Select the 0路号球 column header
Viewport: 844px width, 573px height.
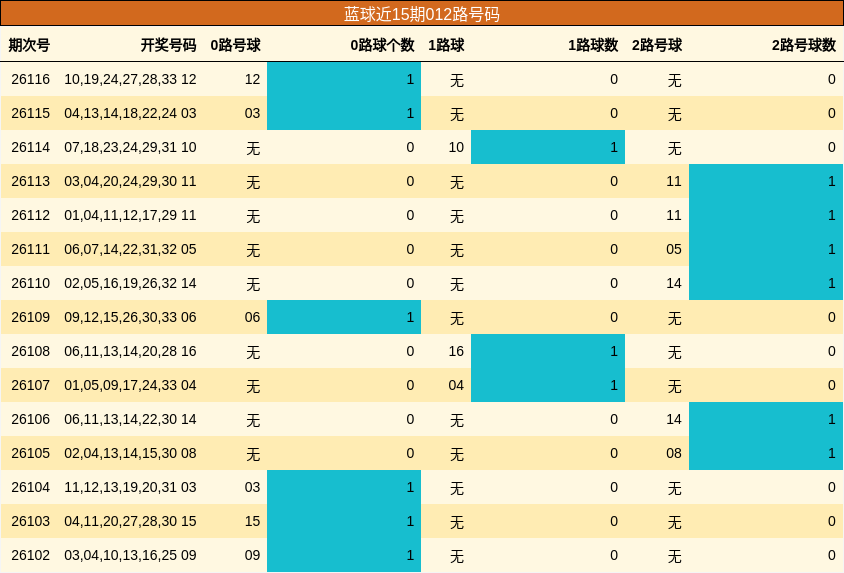click(x=235, y=45)
